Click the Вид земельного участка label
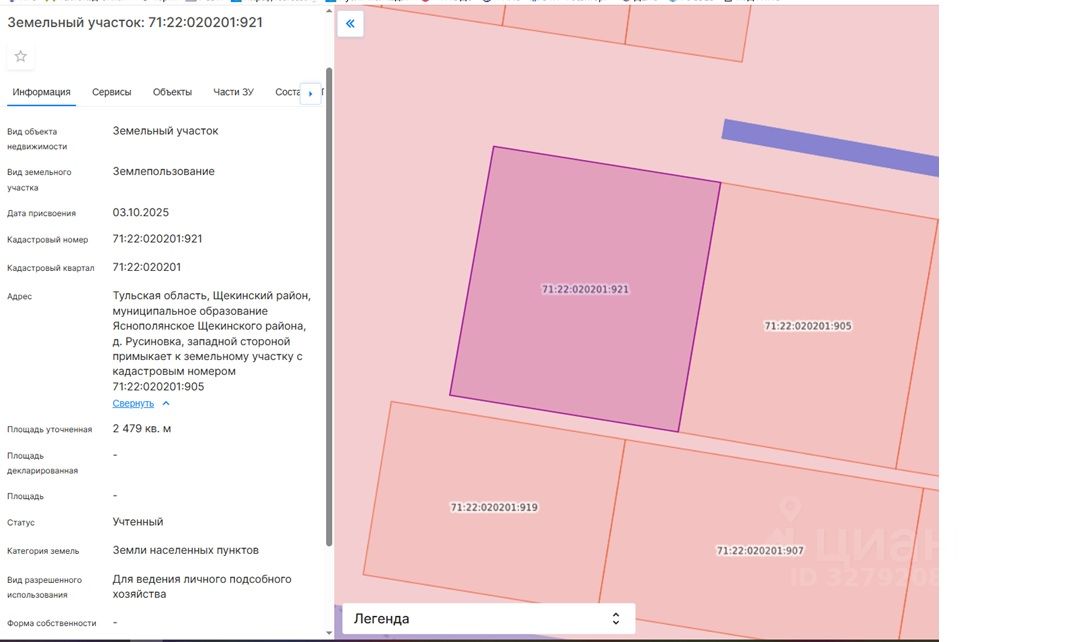1073x642 pixels. 39,179
